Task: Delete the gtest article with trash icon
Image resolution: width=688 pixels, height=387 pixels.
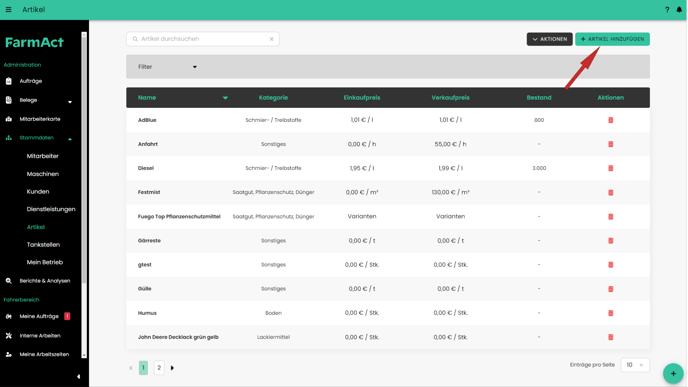Action: (x=610, y=265)
